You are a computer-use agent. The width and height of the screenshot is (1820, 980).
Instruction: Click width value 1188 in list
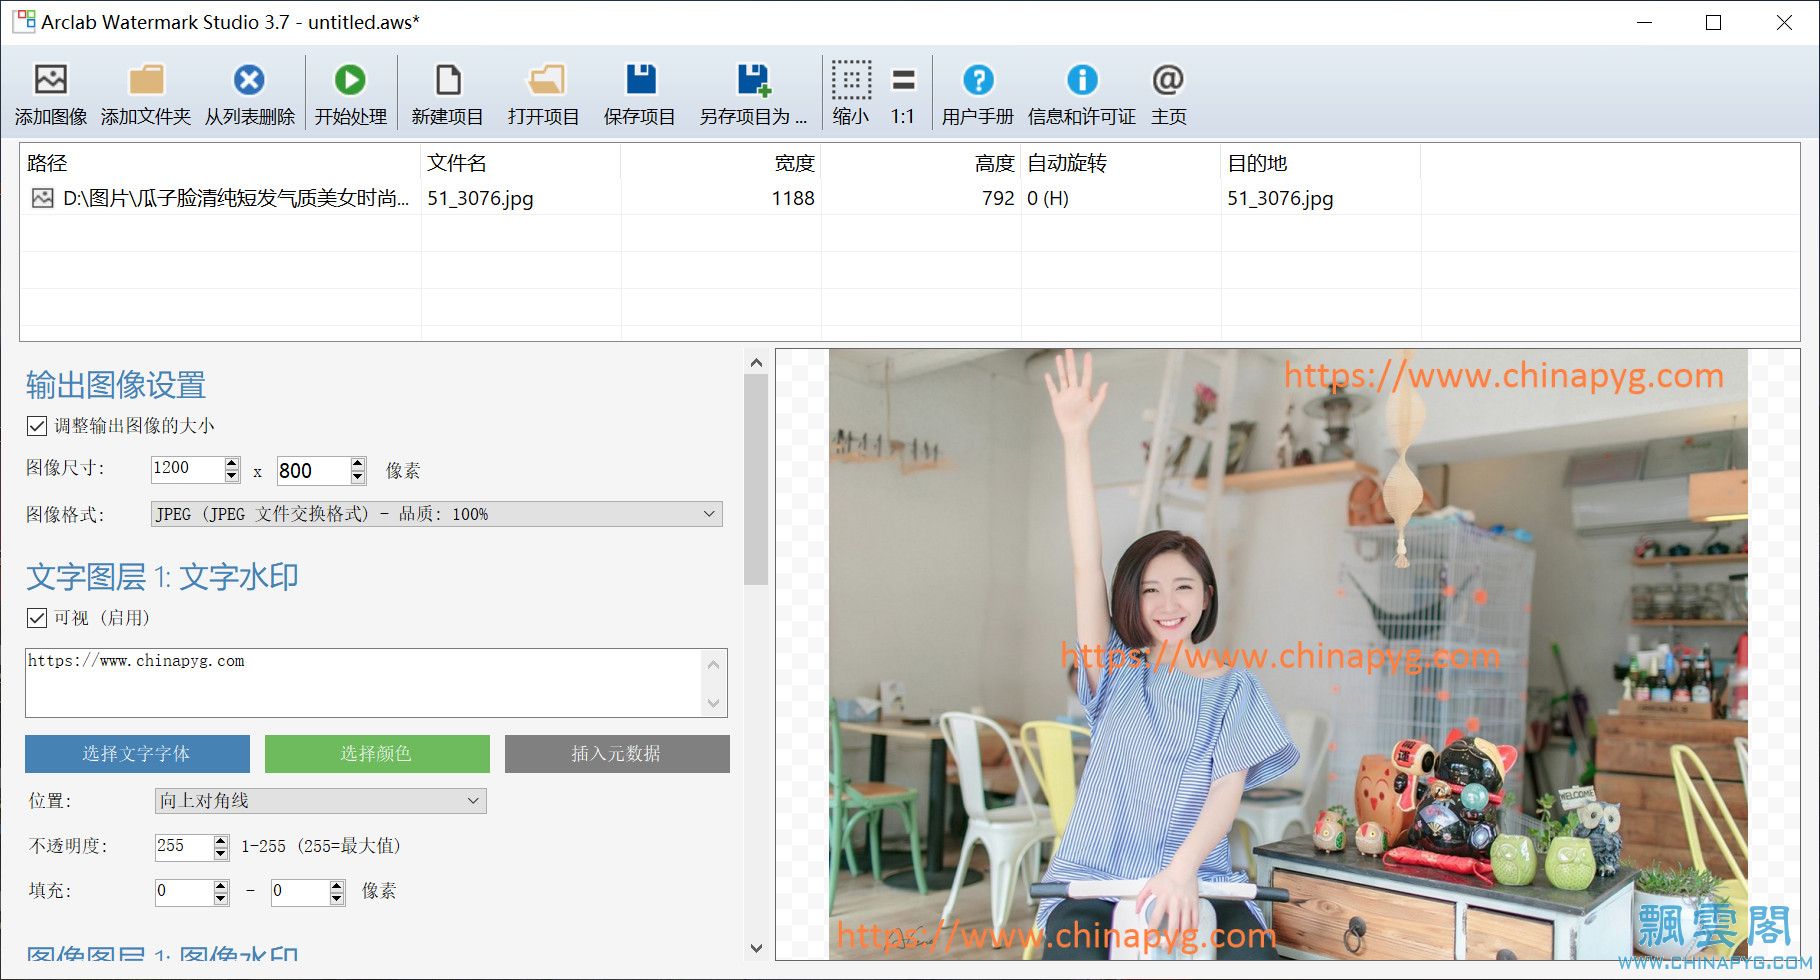[x=793, y=198]
